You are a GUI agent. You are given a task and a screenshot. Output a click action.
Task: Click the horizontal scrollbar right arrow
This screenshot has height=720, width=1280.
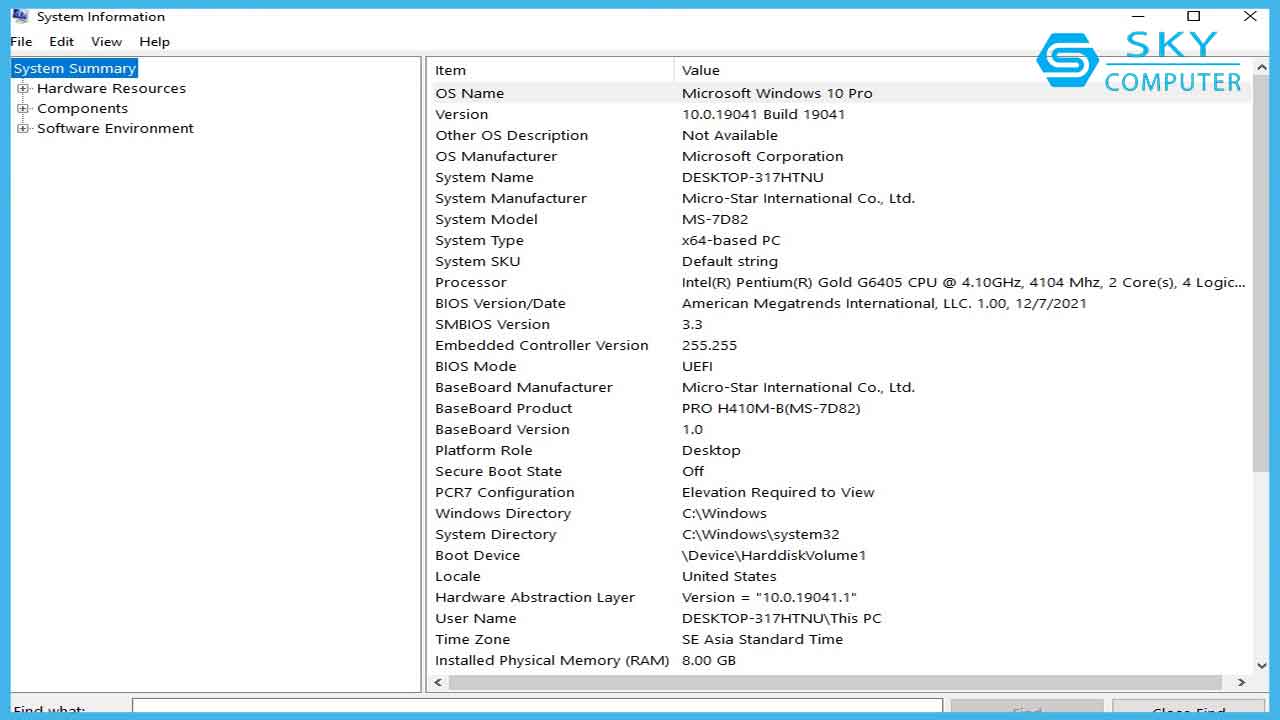(x=1241, y=682)
